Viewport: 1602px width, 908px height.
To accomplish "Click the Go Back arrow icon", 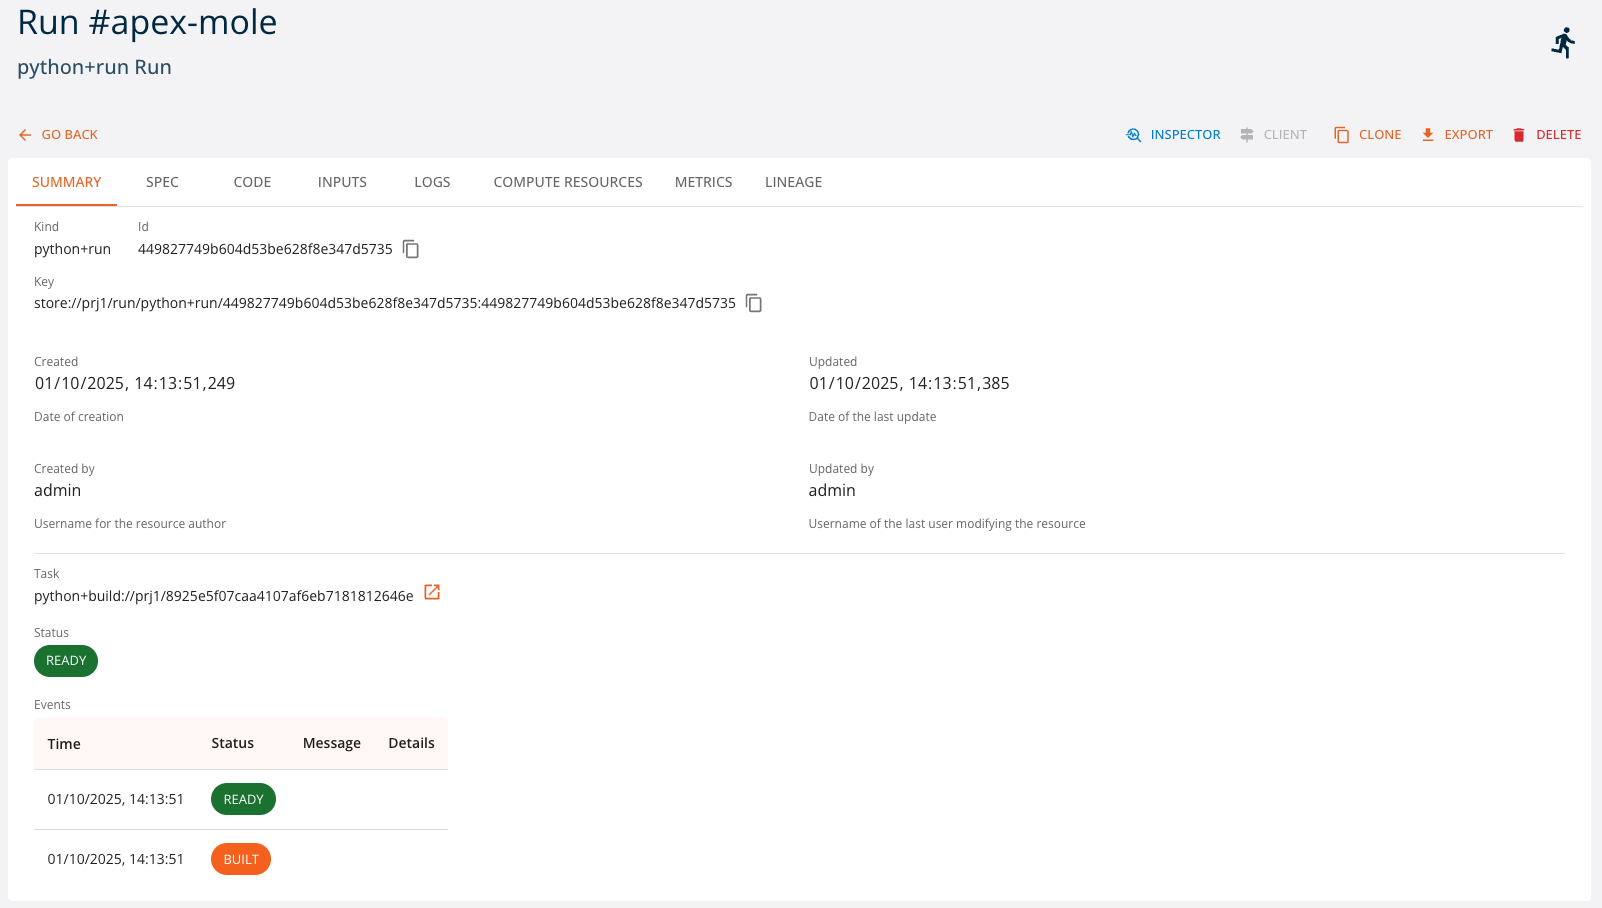I will (x=25, y=135).
